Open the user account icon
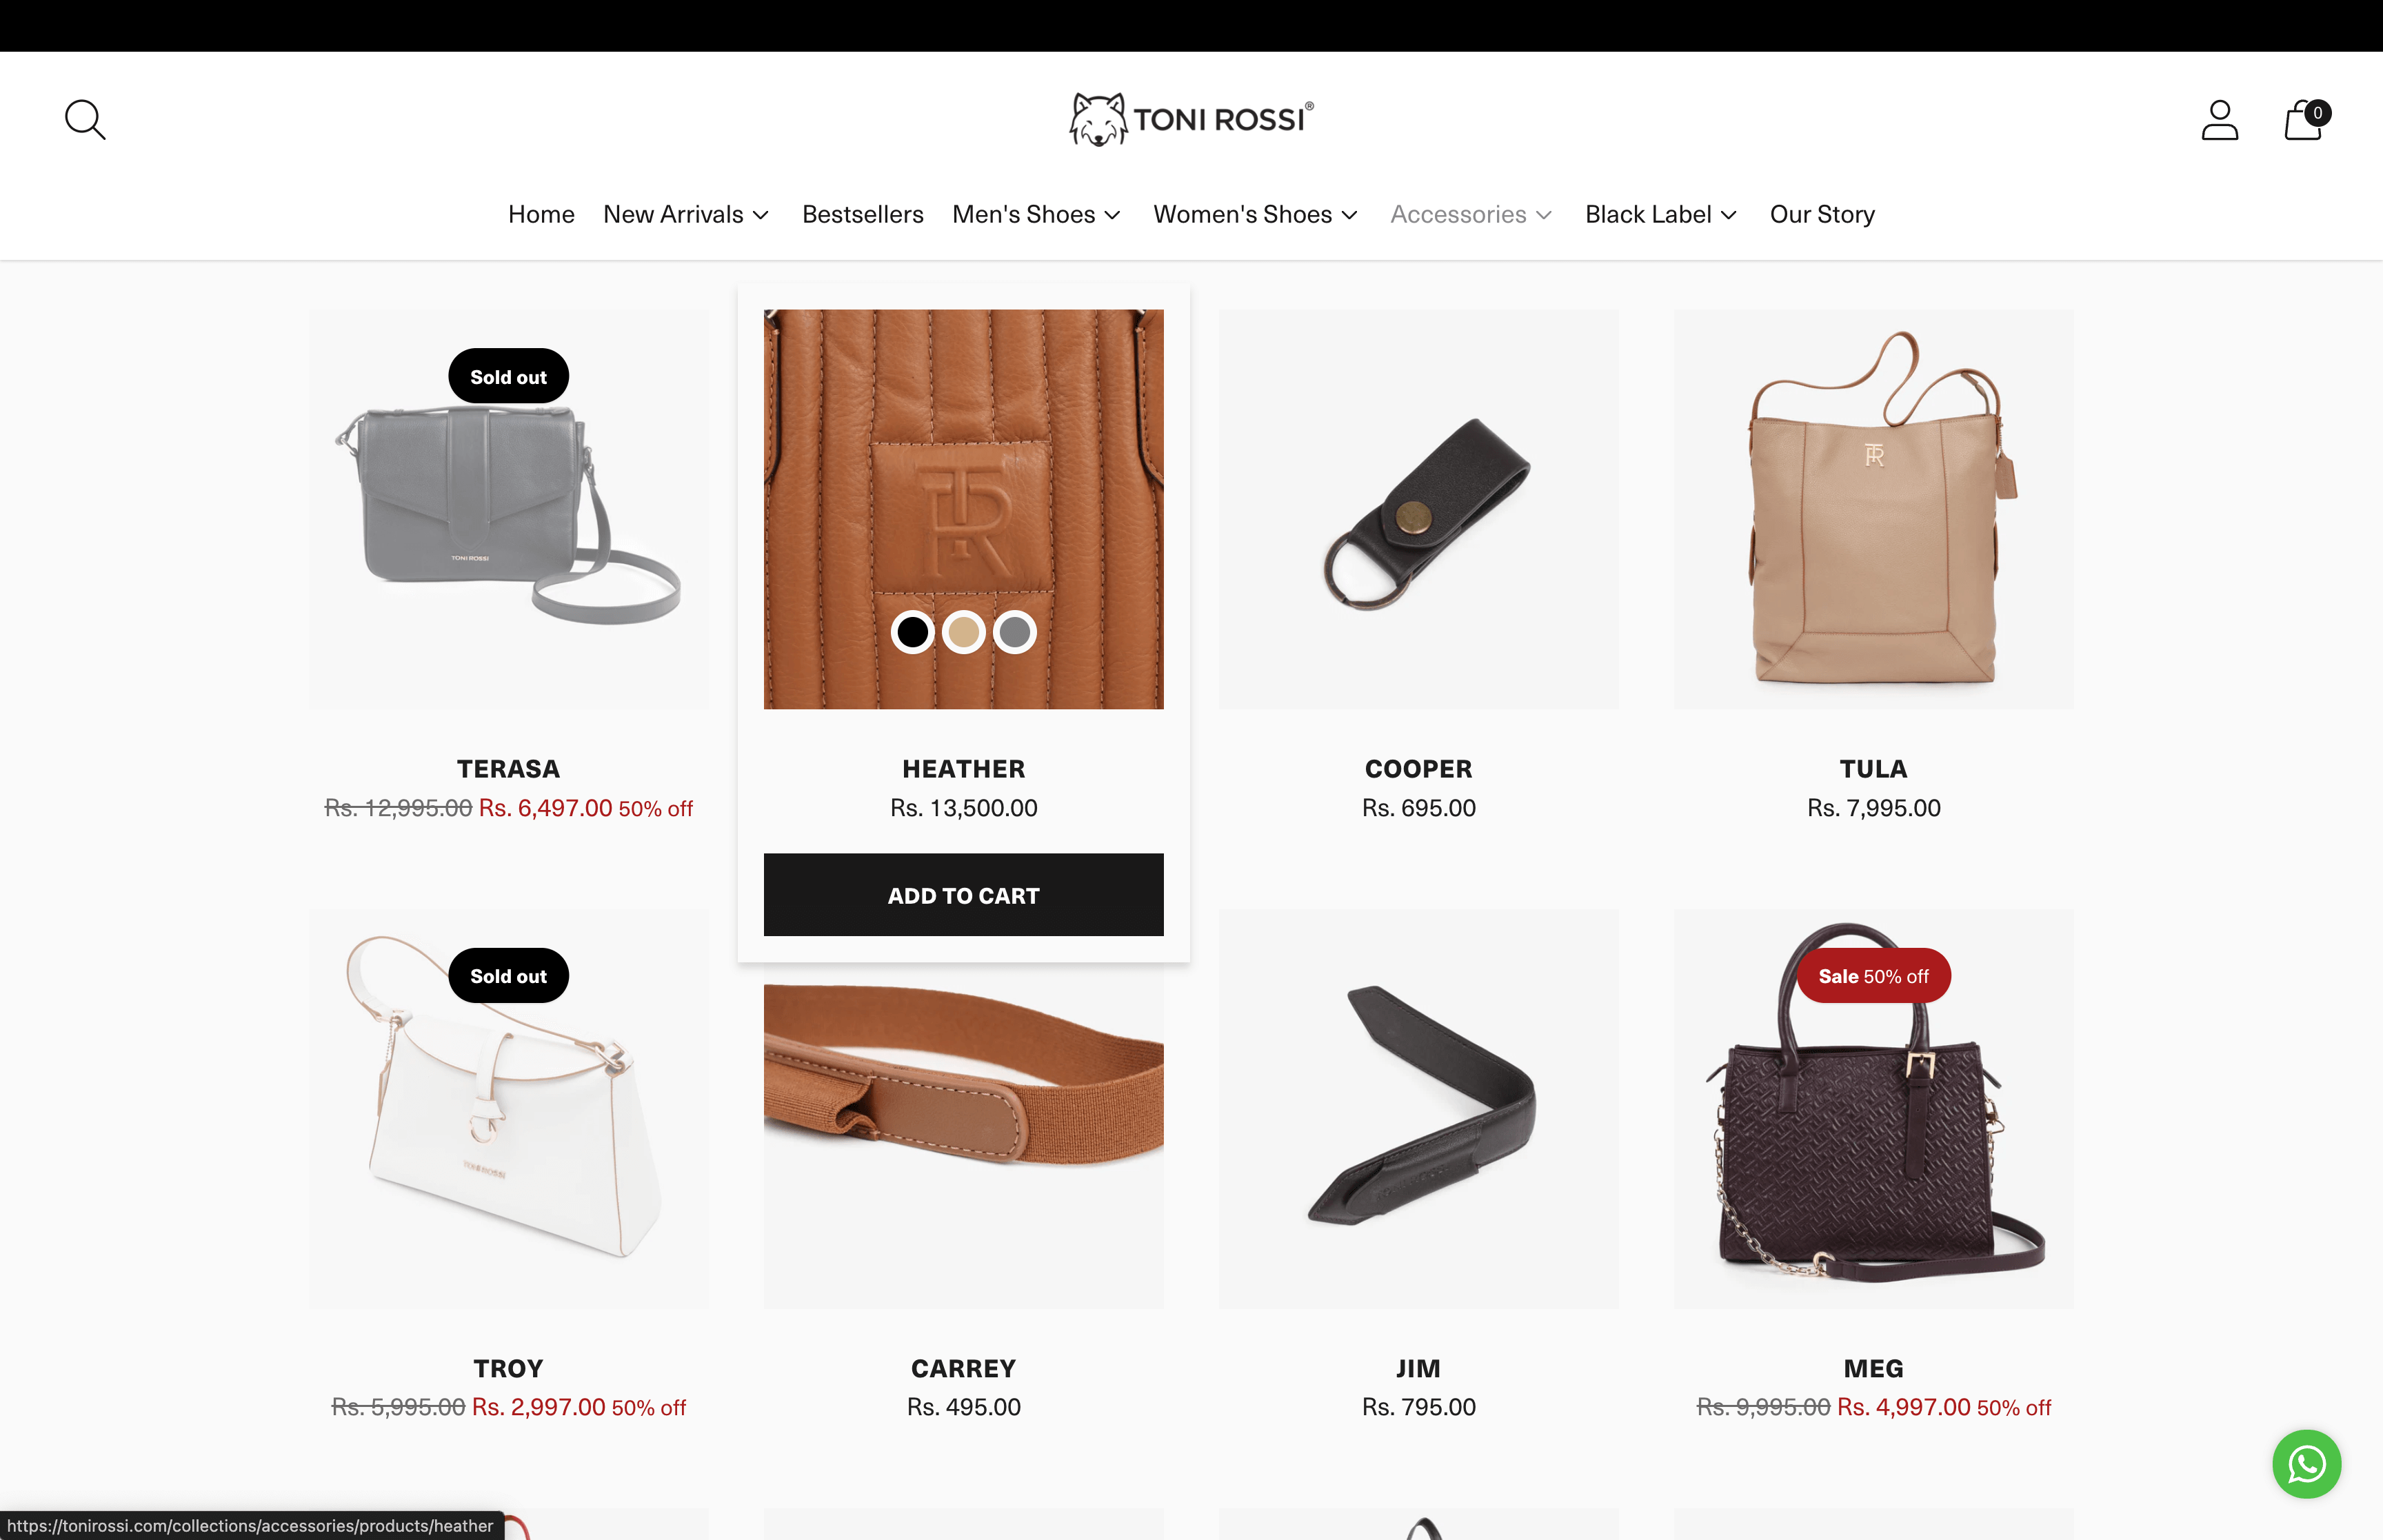 point(2219,120)
